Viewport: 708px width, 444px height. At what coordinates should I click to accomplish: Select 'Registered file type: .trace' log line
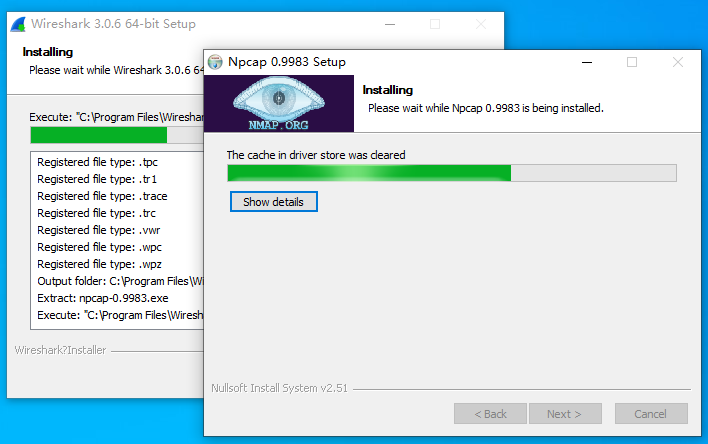(x=102, y=196)
